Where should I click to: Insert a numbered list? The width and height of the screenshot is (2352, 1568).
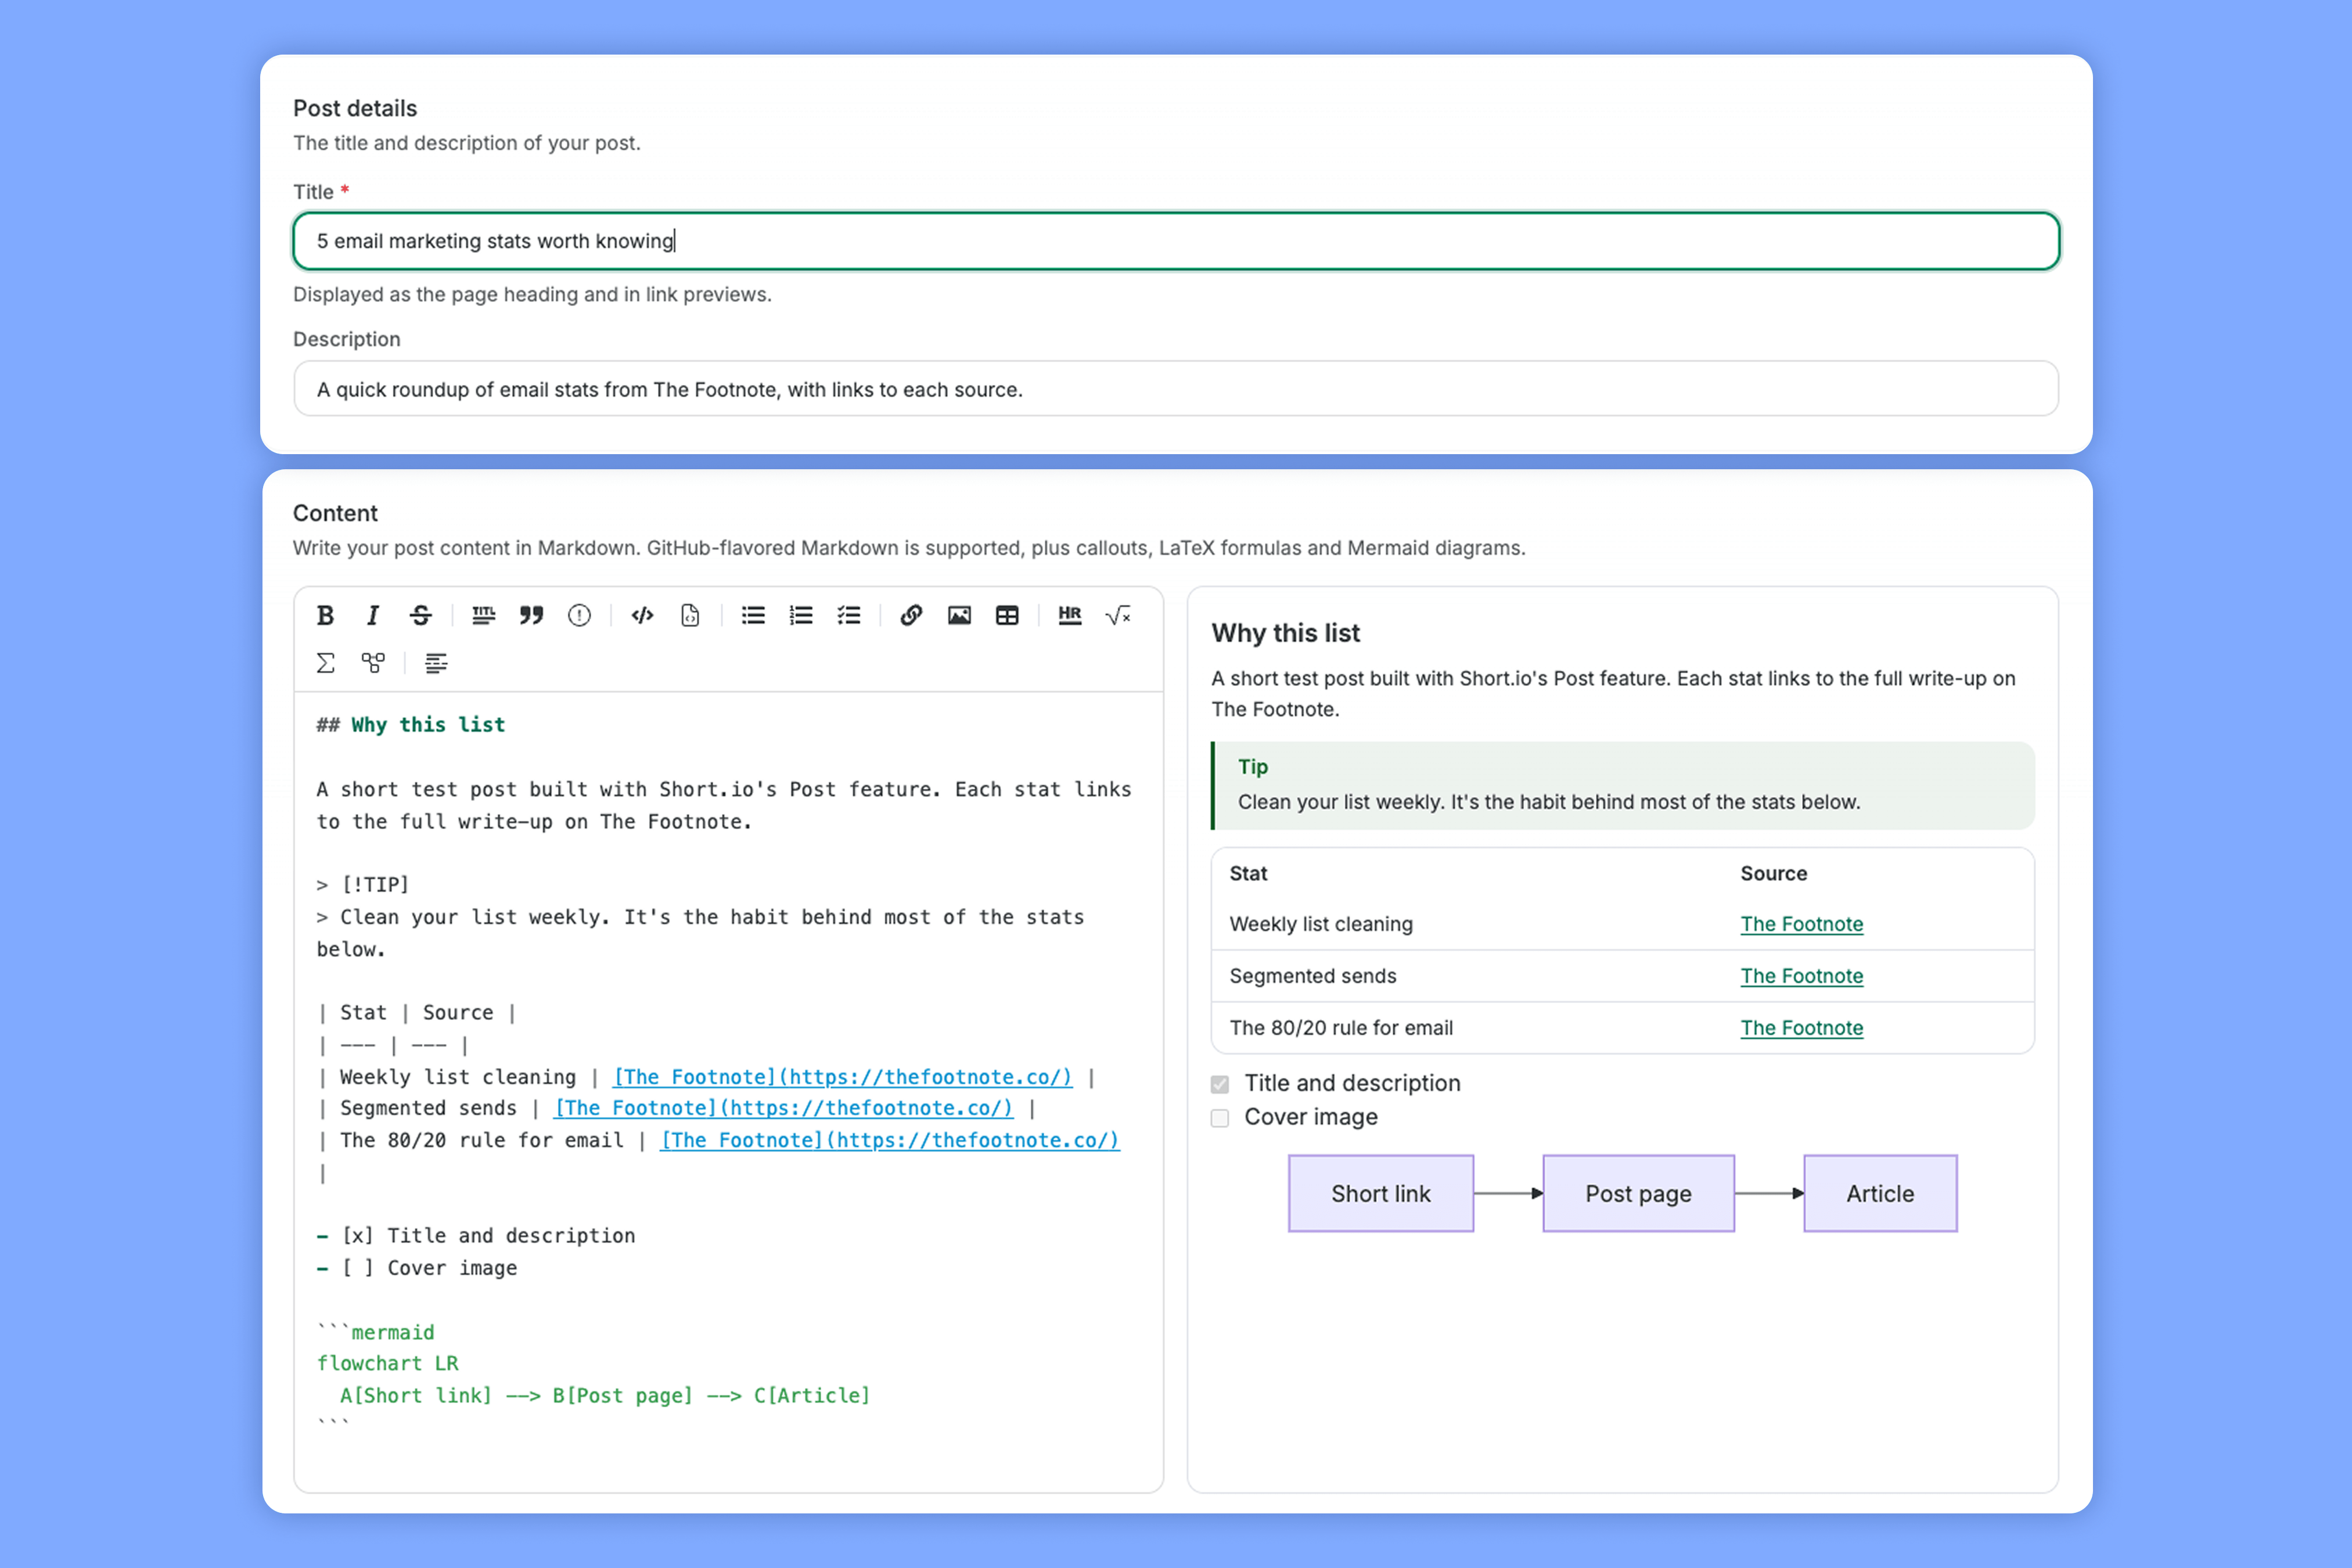pyautogui.click(x=801, y=615)
